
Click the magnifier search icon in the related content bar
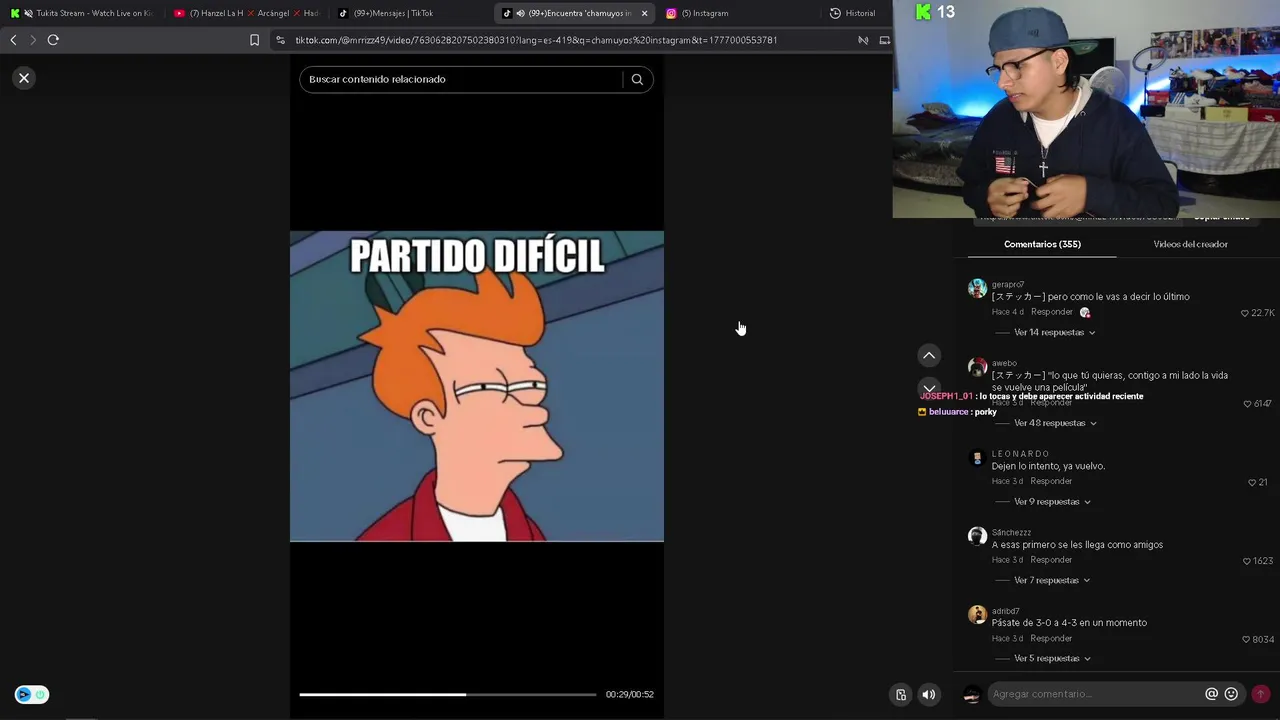click(x=637, y=79)
